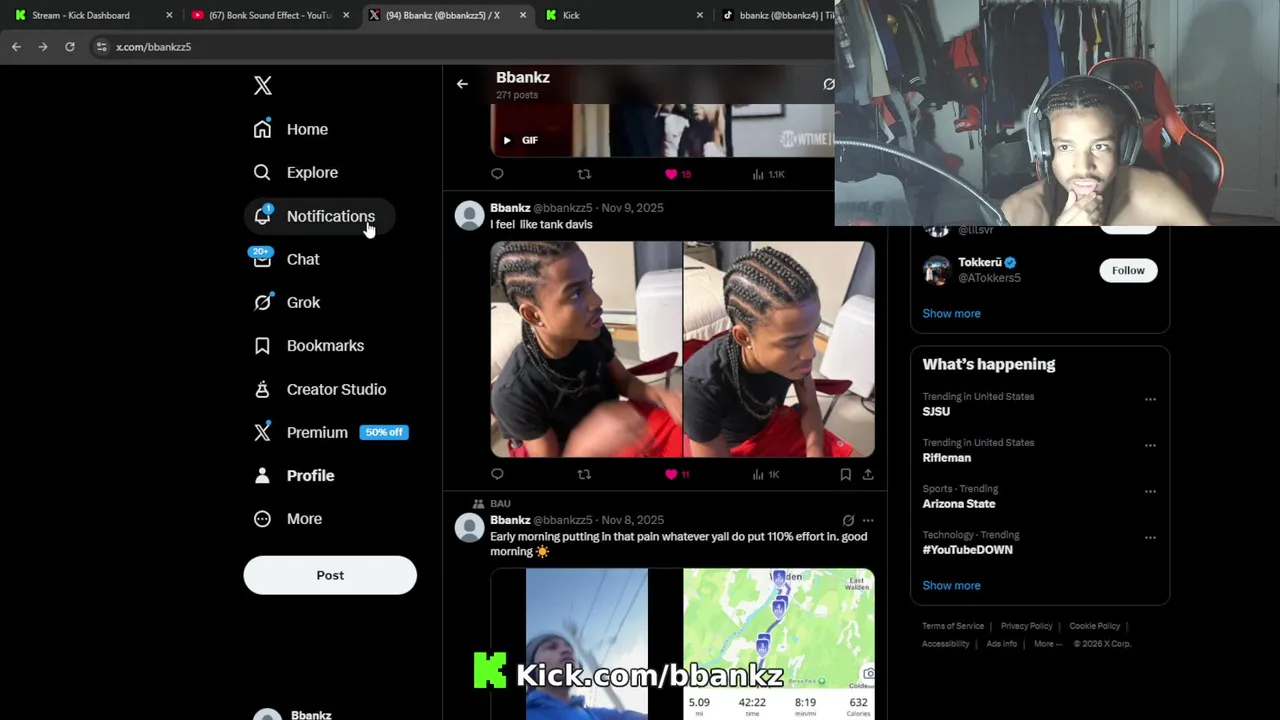Open Grok from sidebar
This screenshot has height=720, width=1280.
tap(287, 302)
